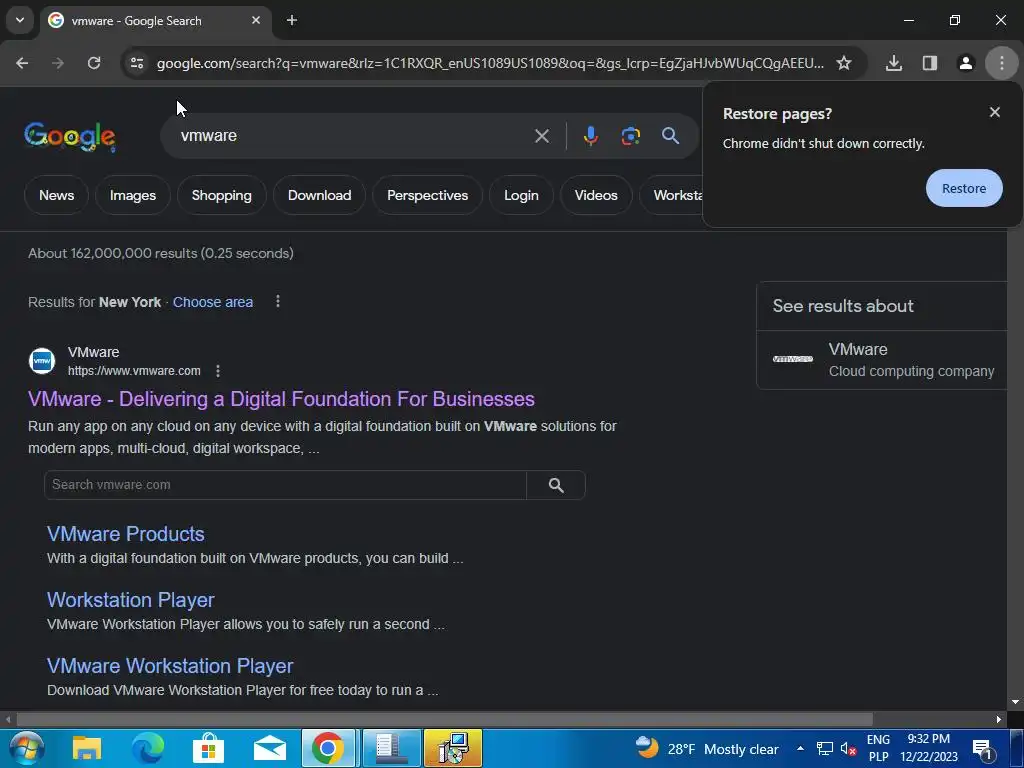Go back to previous page
The image size is (1024, 768).
22,63
